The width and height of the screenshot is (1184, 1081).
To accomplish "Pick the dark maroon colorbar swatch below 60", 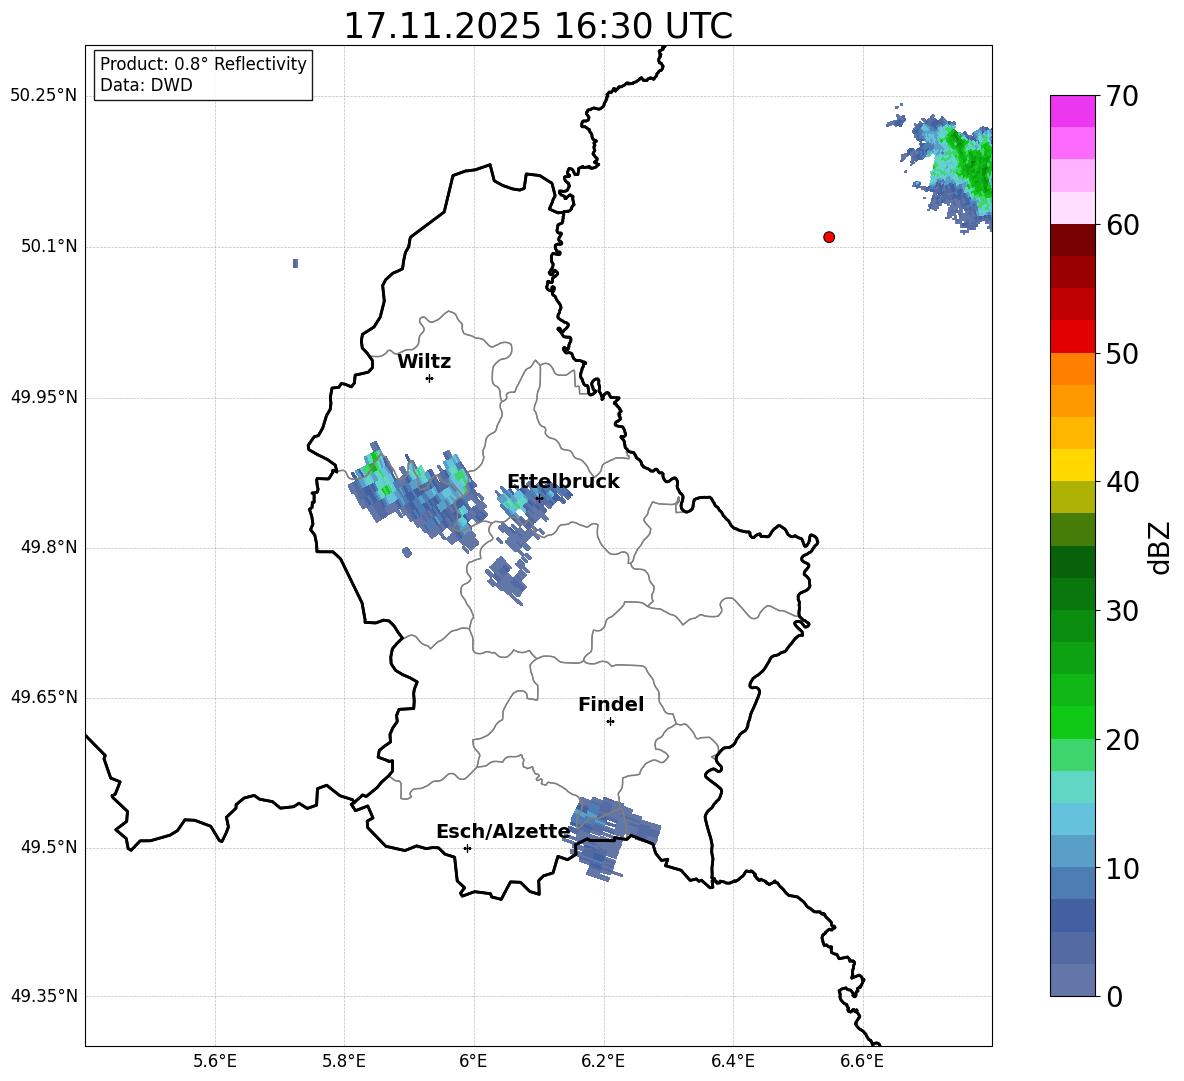I will point(1072,240).
